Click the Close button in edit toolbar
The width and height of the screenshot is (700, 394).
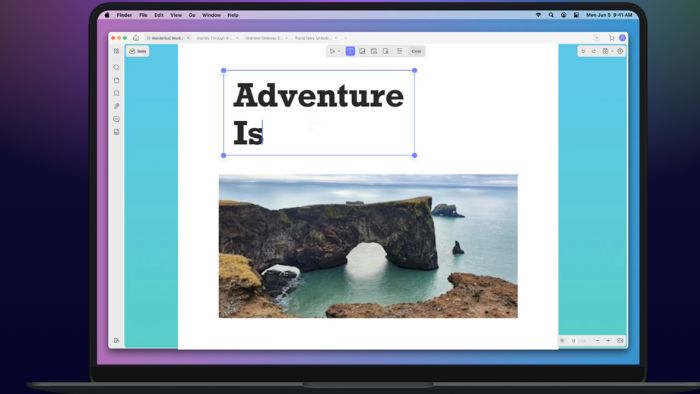point(416,51)
